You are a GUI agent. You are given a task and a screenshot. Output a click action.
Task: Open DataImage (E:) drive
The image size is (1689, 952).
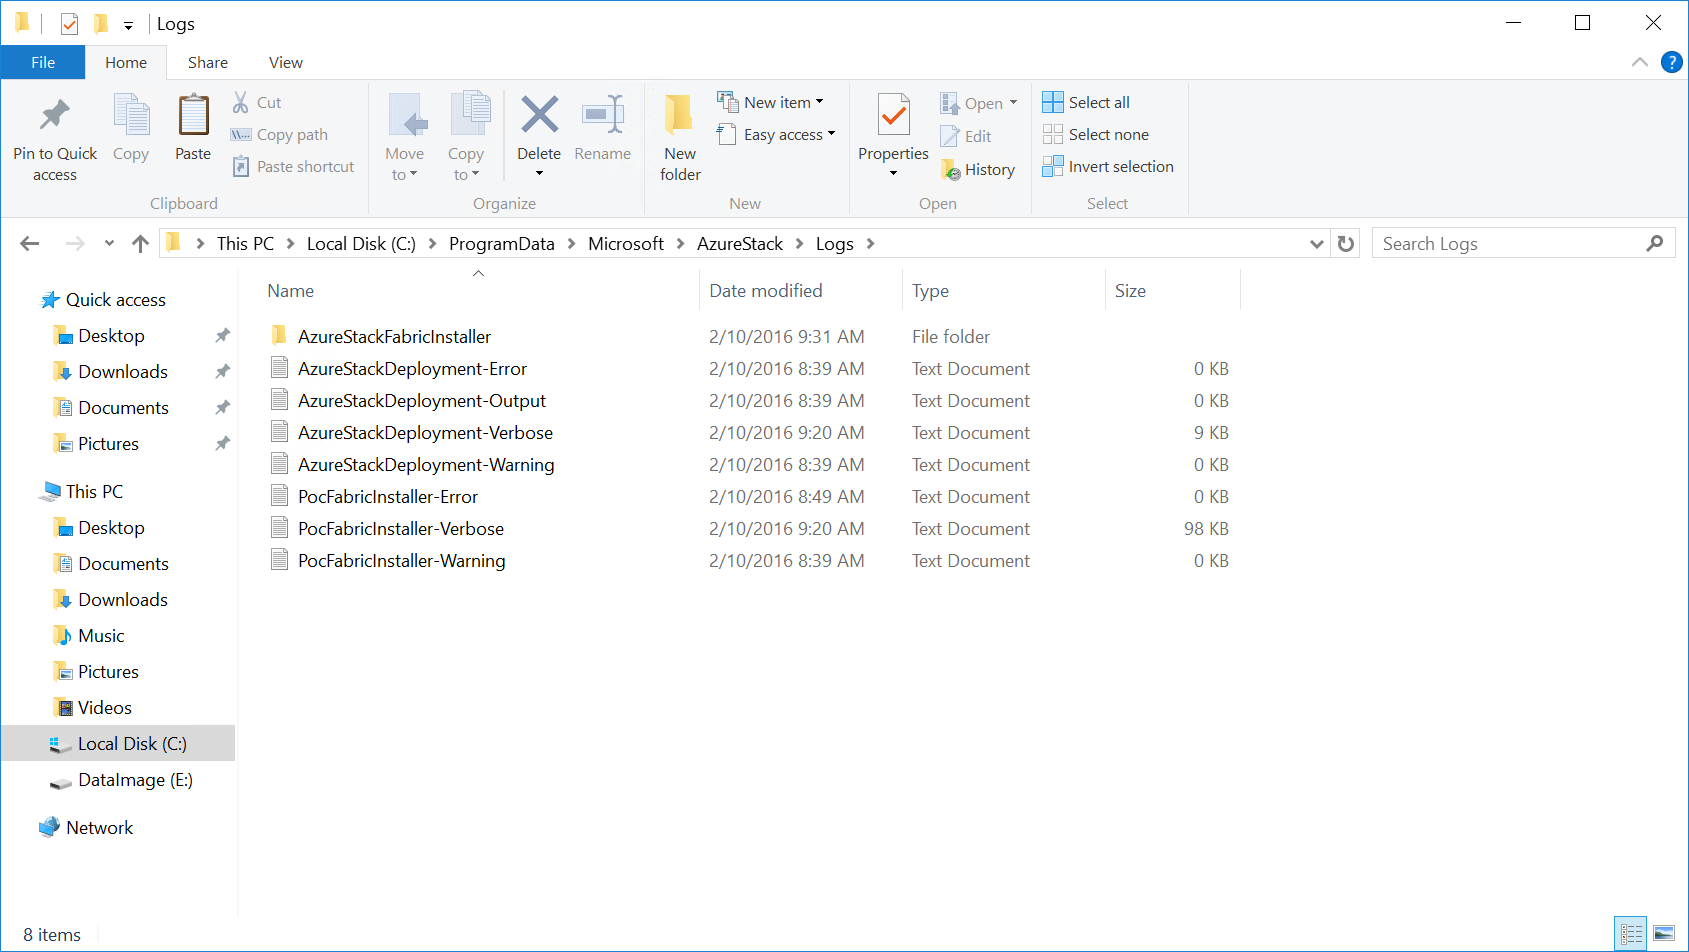135,780
